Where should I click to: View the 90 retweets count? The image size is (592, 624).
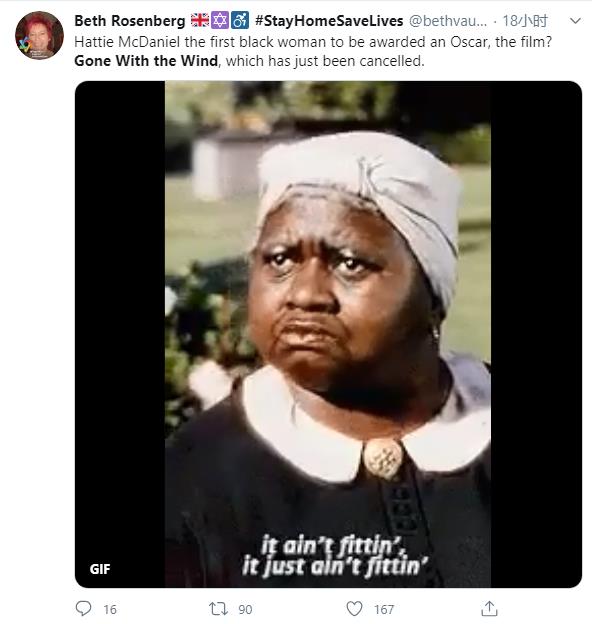(245, 609)
